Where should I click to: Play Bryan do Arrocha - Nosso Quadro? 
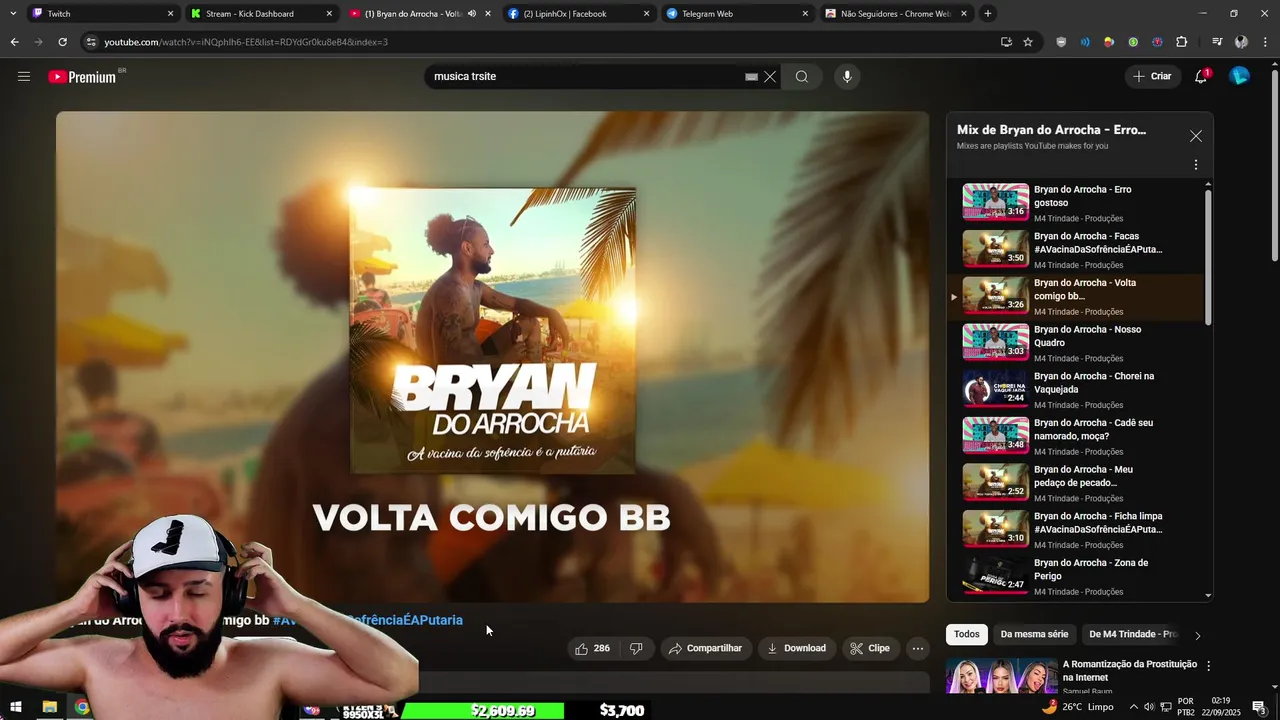tap(1075, 343)
